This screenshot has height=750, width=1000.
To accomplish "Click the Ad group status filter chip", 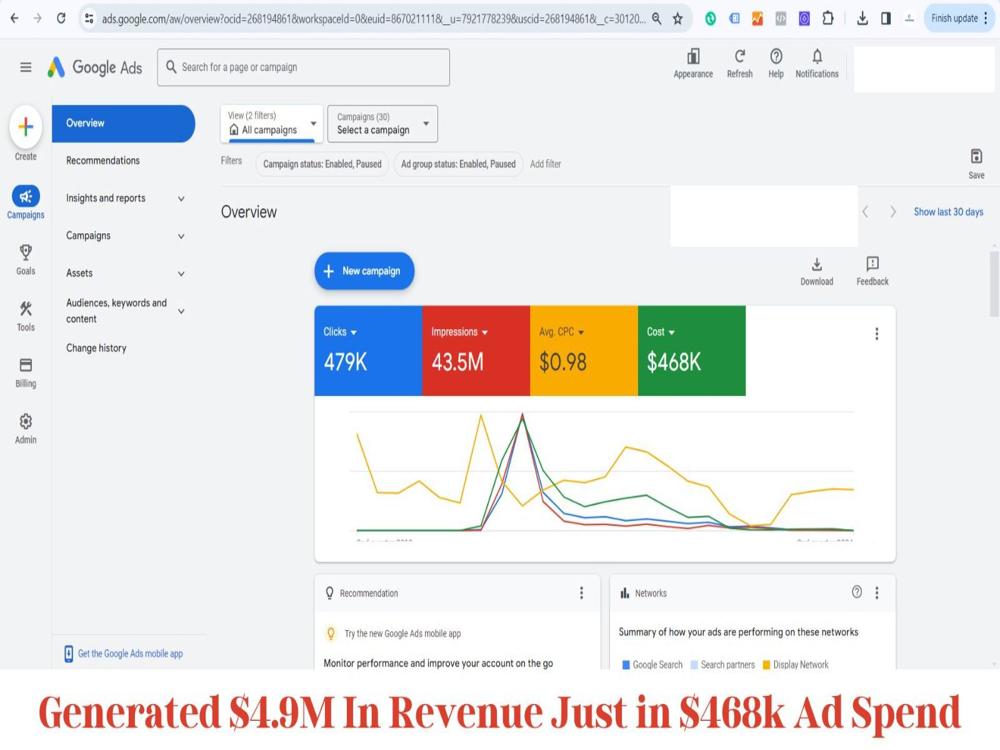I will (458, 164).
